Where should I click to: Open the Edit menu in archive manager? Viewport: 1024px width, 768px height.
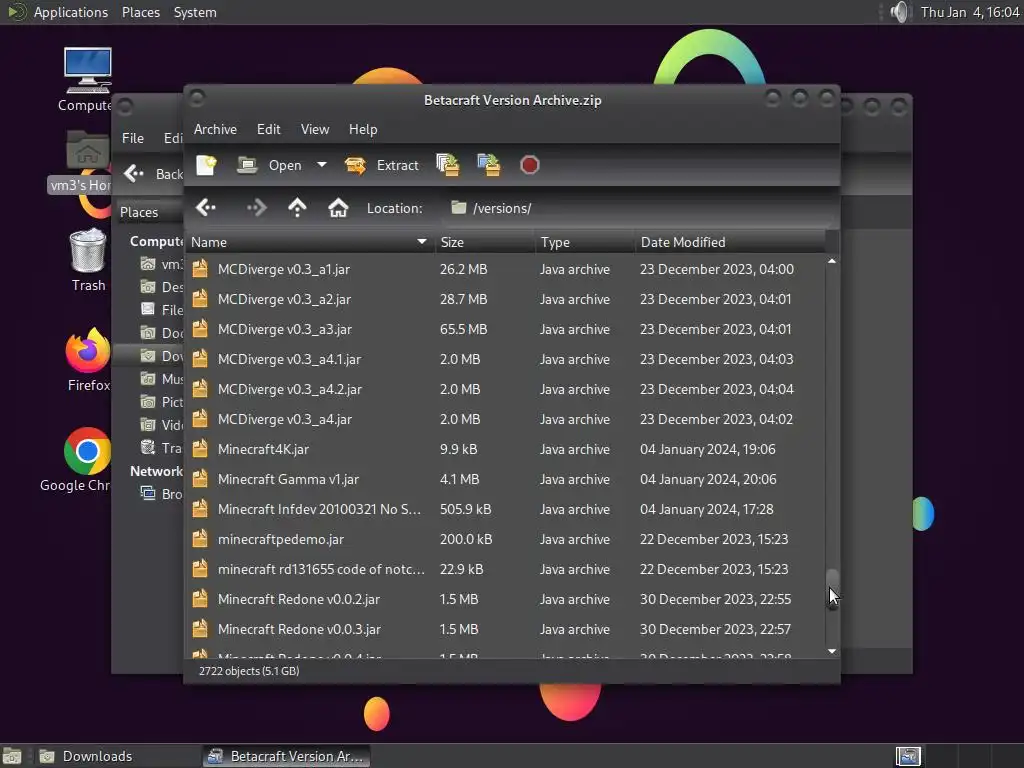point(268,129)
